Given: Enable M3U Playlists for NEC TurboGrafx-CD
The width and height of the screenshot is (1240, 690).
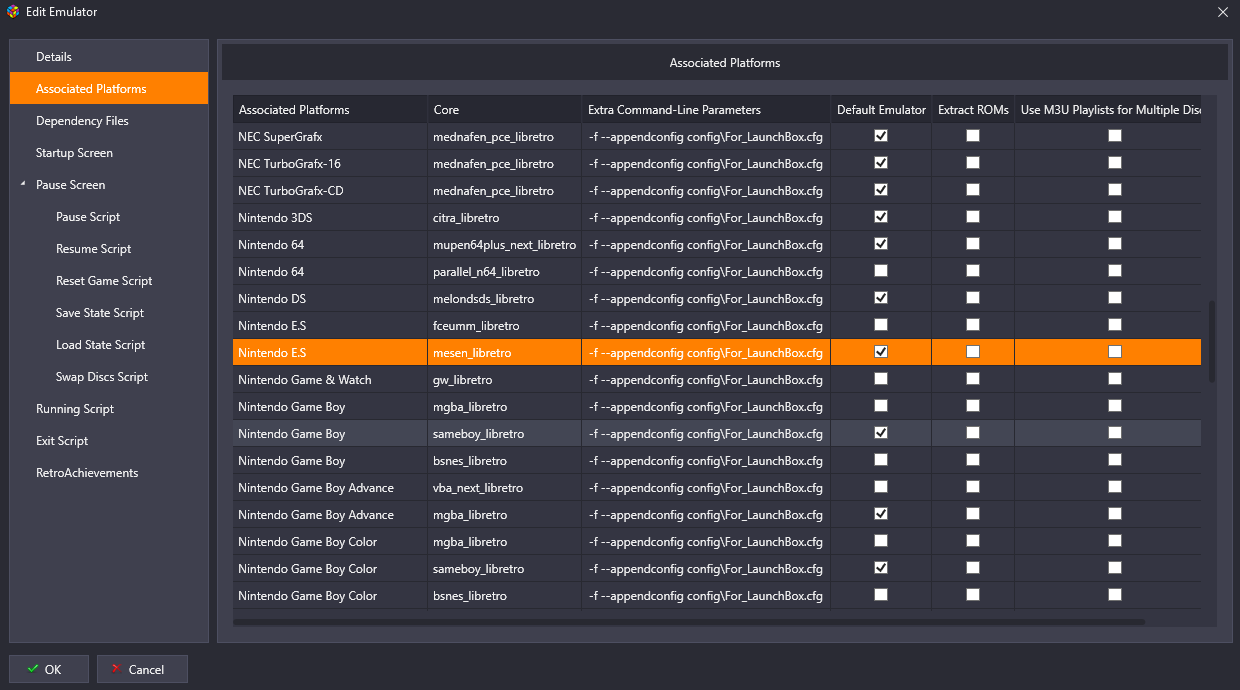Looking at the screenshot, I should coord(1114,190).
